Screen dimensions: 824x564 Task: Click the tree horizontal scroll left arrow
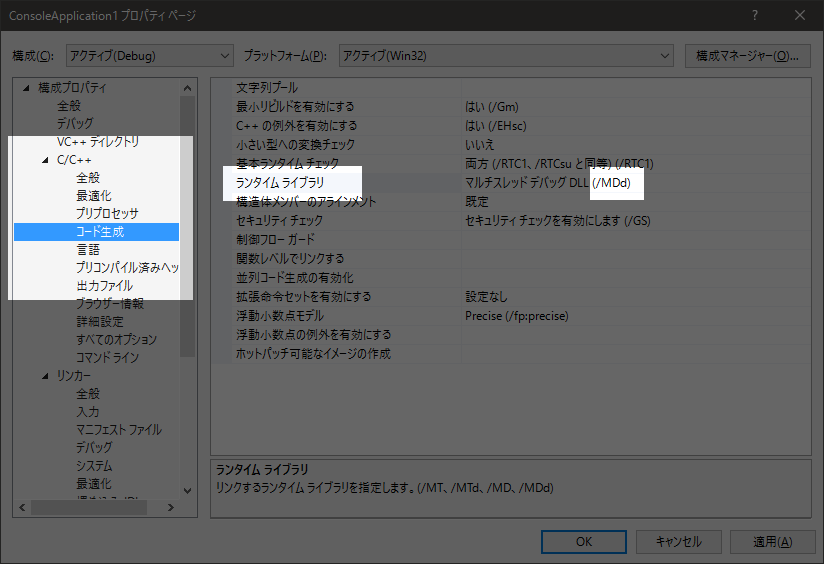coord(22,508)
